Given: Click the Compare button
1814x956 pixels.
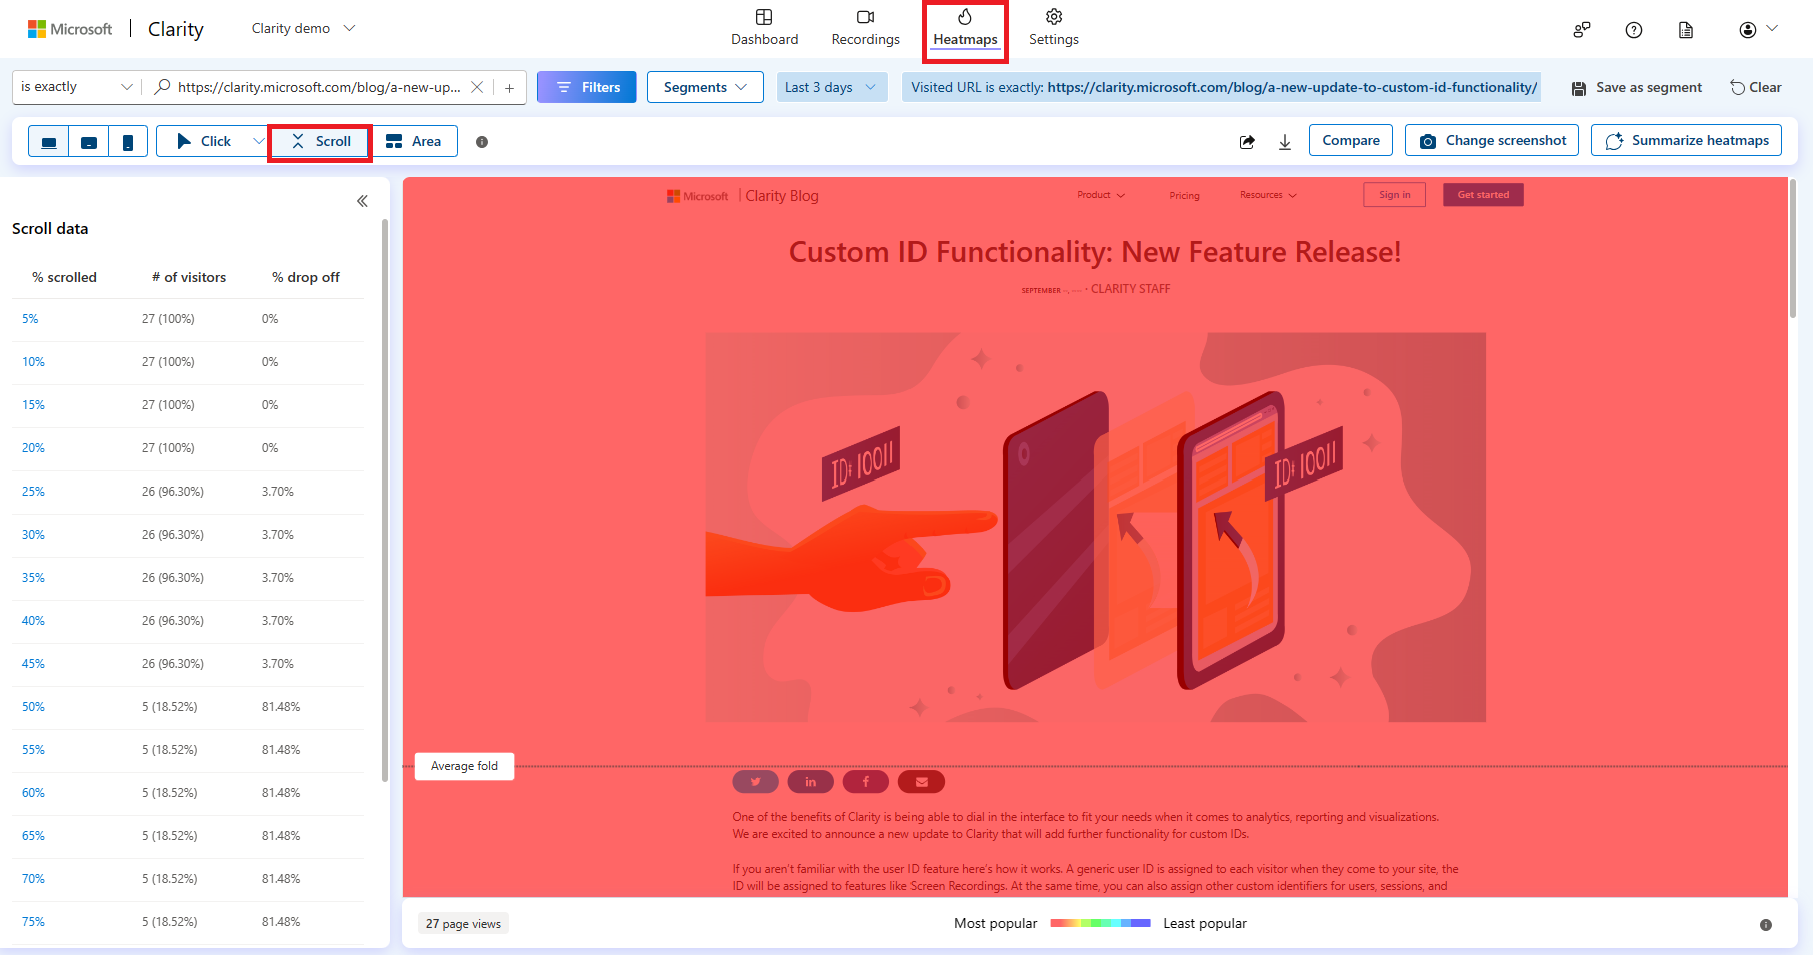Looking at the screenshot, I should pos(1350,141).
